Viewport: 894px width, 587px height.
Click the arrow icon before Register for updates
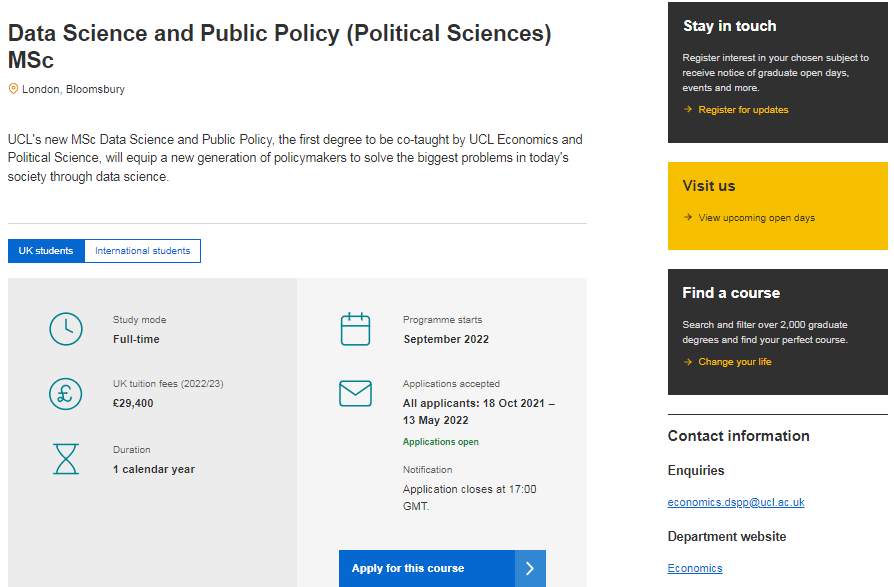point(688,110)
